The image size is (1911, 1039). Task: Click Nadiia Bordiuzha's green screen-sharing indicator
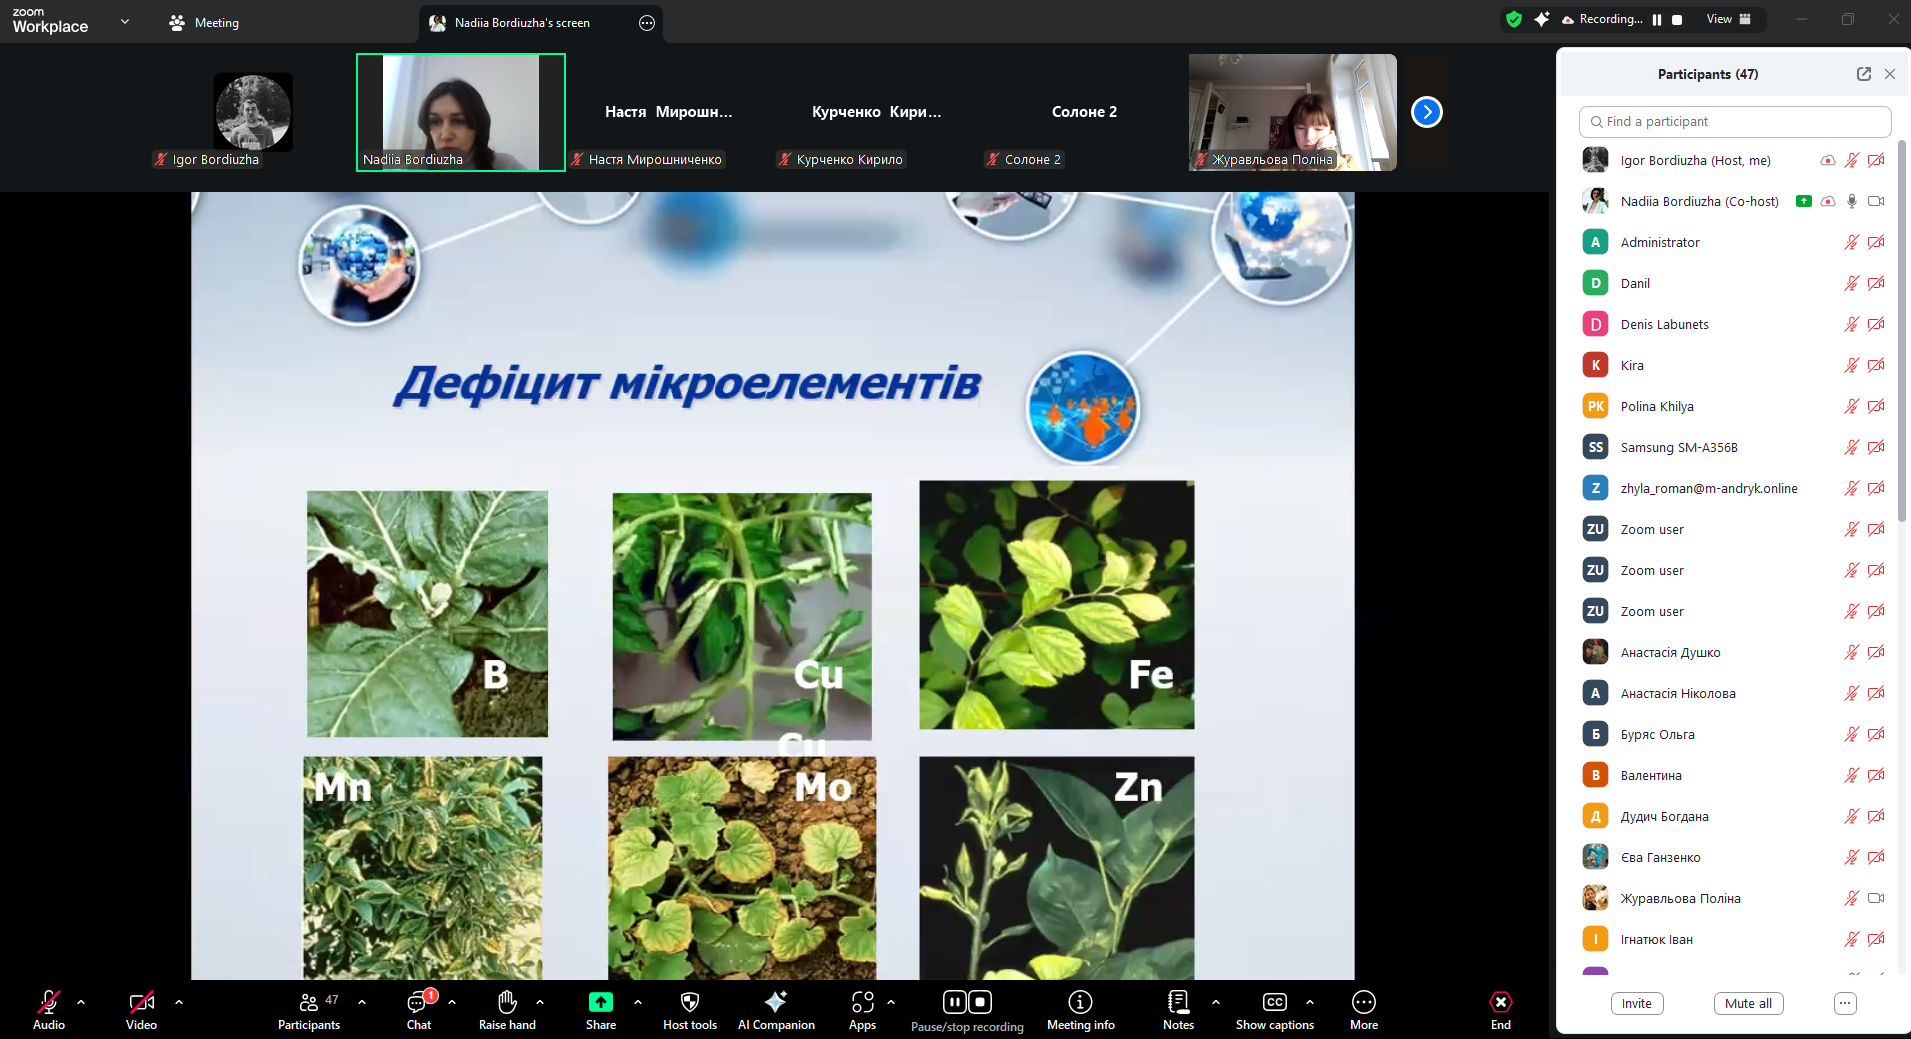[x=1804, y=201]
